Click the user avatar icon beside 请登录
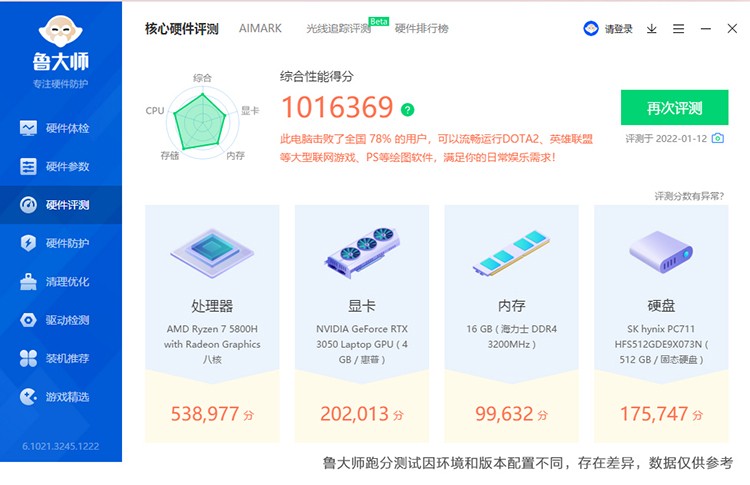The width and height of the screenshot is (750, 485). click(591, 29)
